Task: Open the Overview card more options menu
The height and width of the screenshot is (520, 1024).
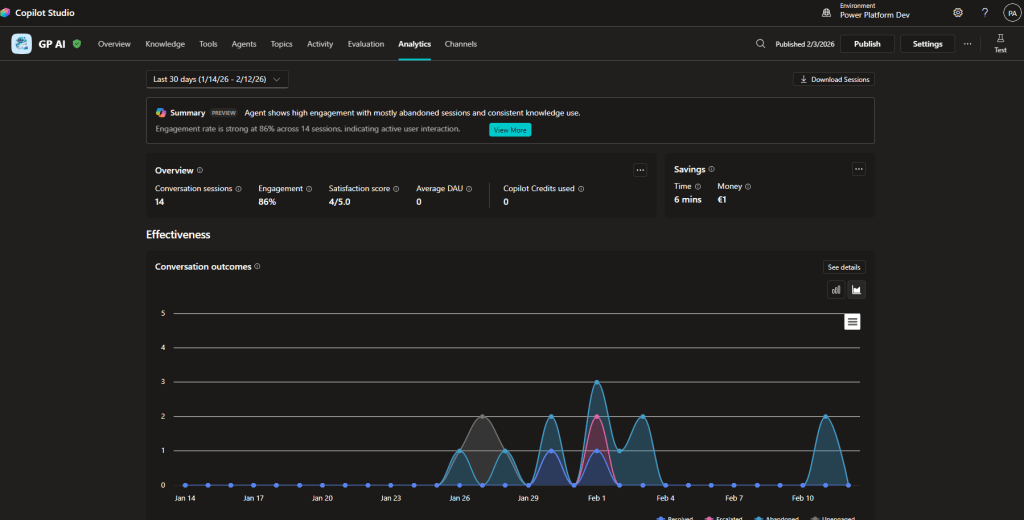Action: point(640,170)
